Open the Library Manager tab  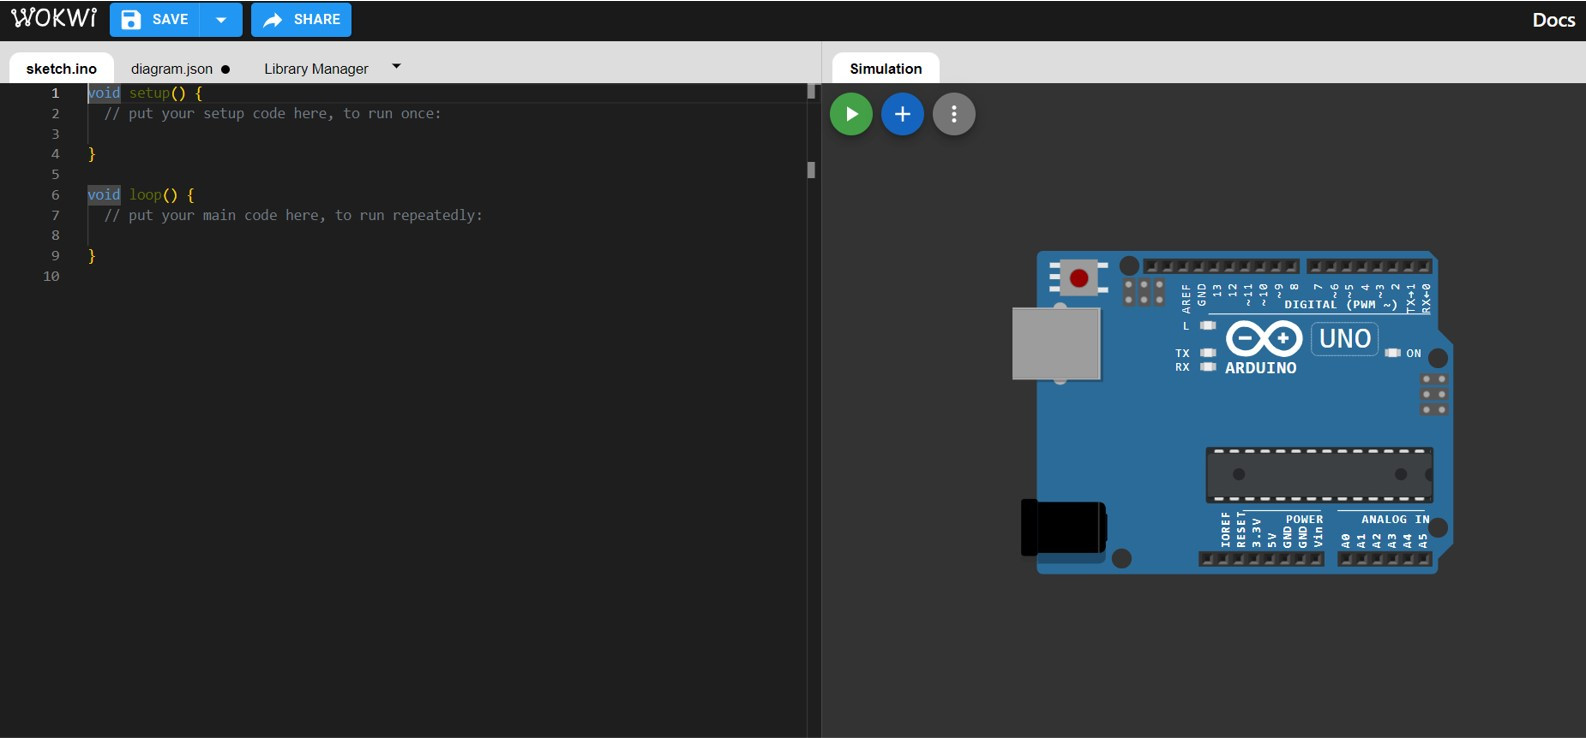[x=316, y=69]
